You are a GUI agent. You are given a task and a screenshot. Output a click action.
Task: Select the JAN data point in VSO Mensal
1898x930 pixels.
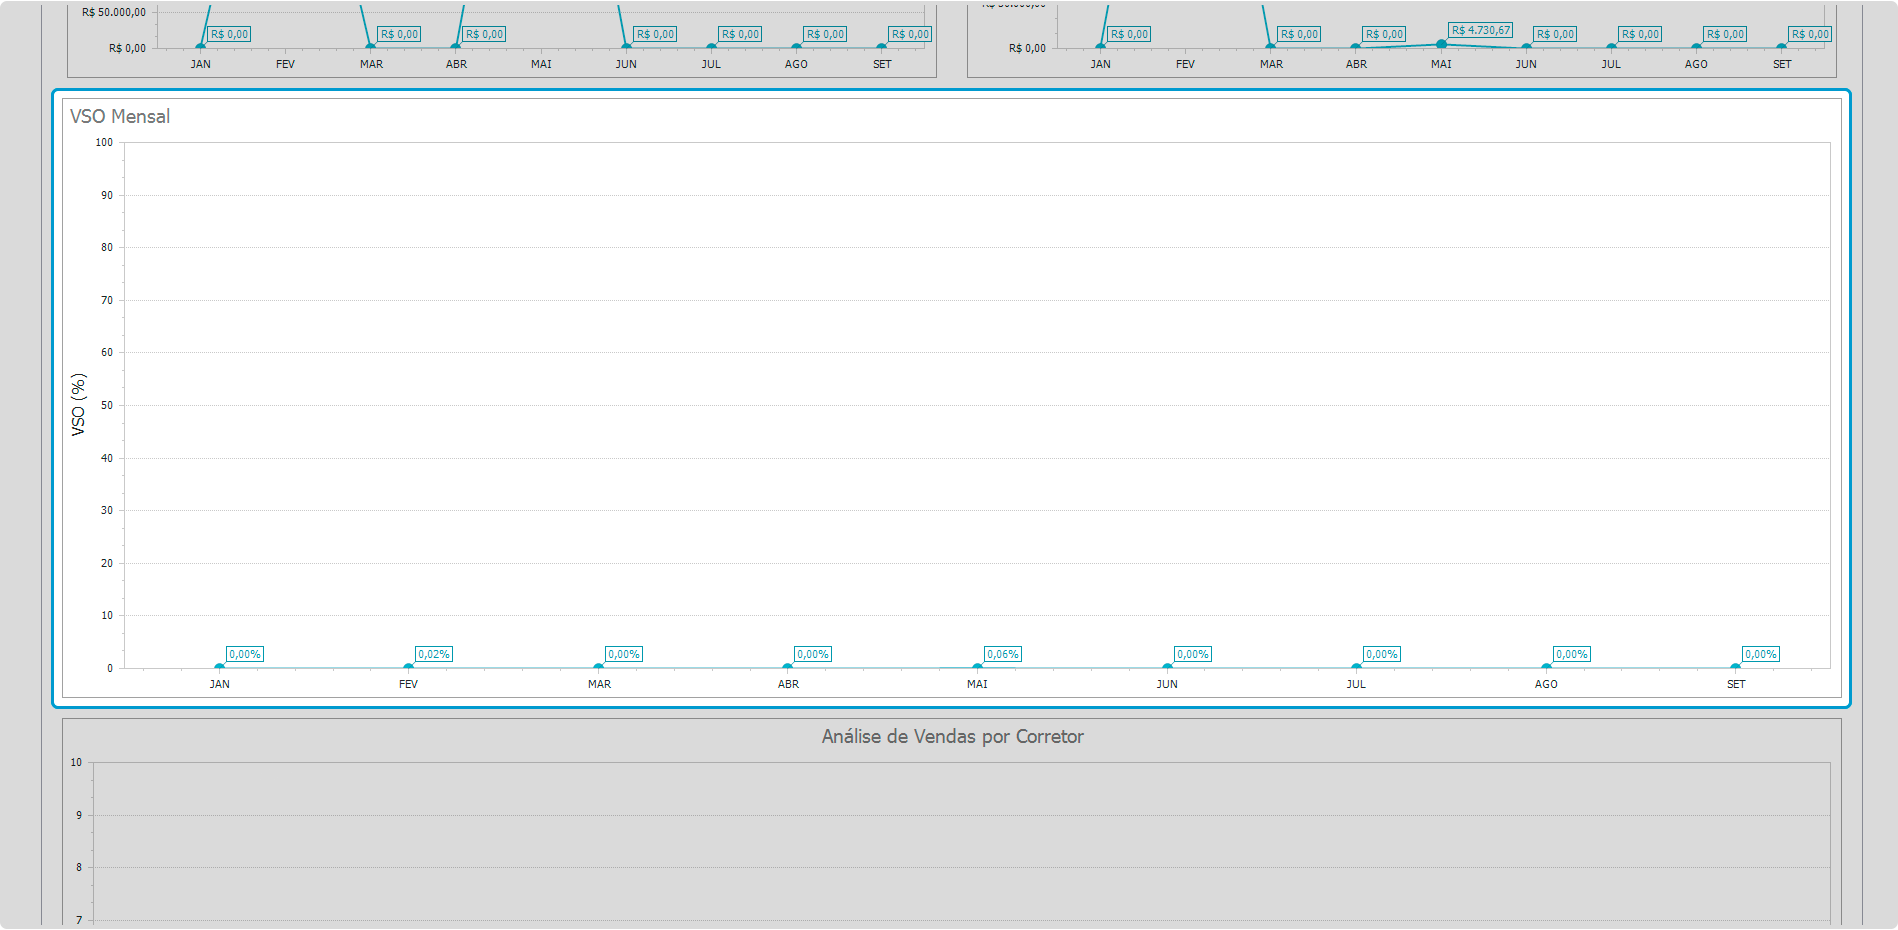220,667
